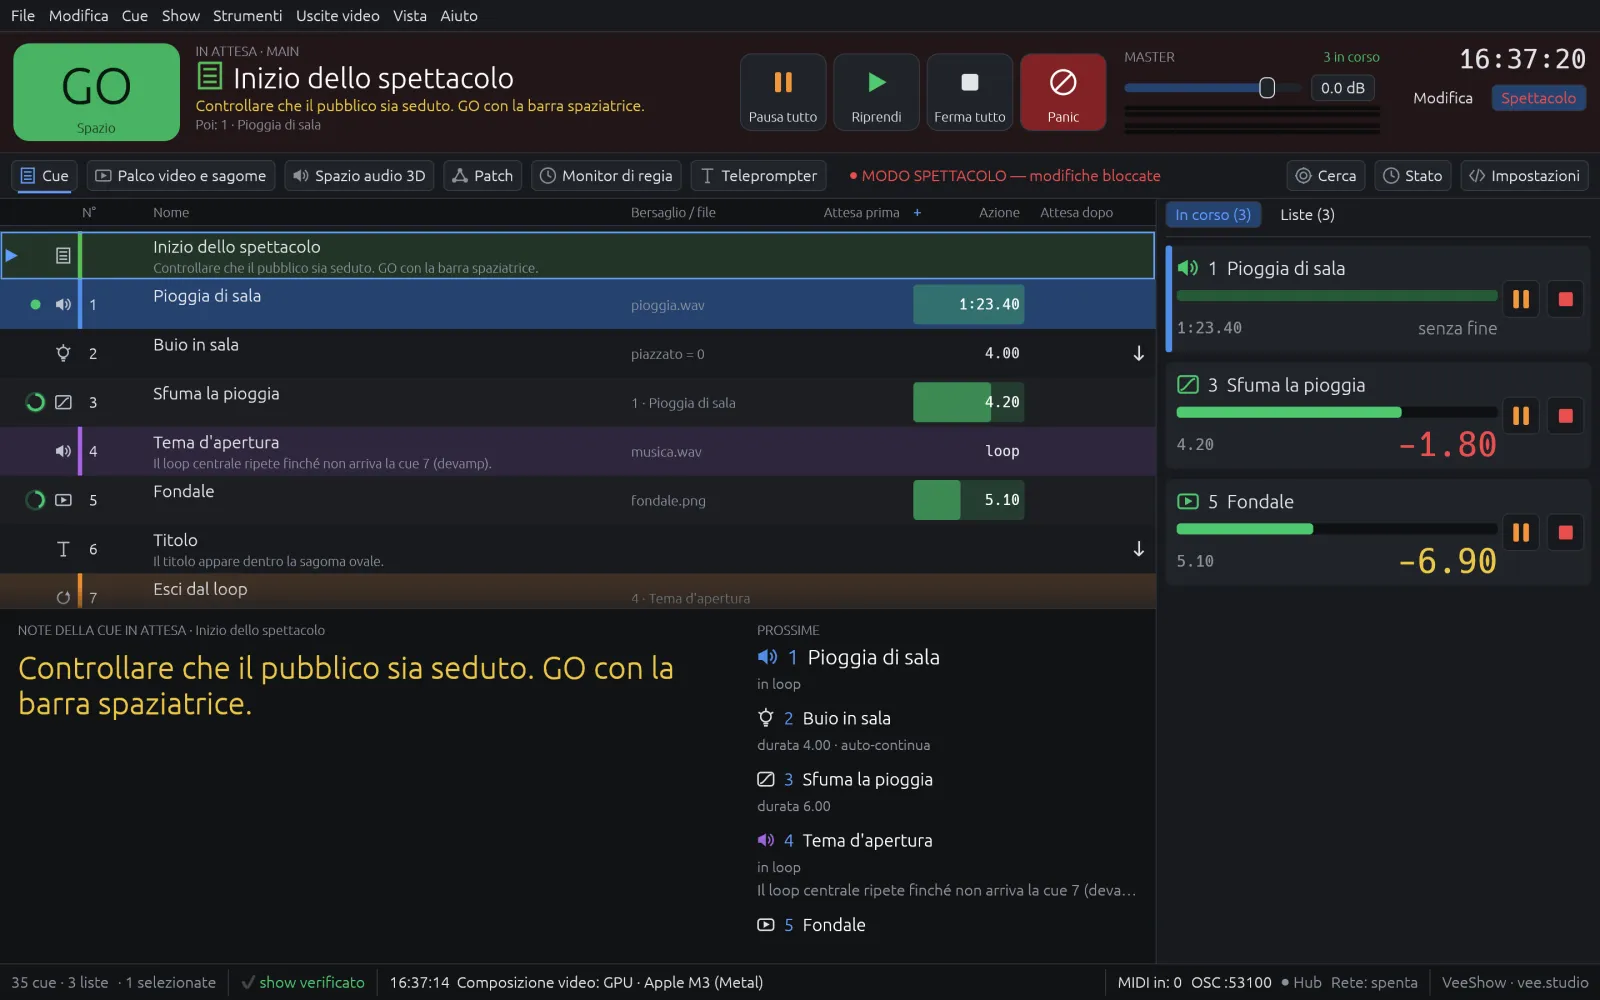Fire the green GO button
Viewport: 1600px width, 1000px height.
pyautogui.click(x=96, y=92)
